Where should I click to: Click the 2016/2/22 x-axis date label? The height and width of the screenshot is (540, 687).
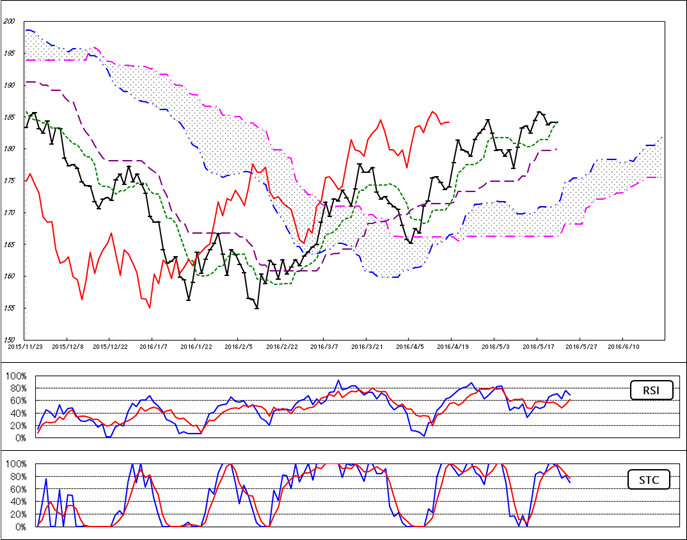[282, 346]
